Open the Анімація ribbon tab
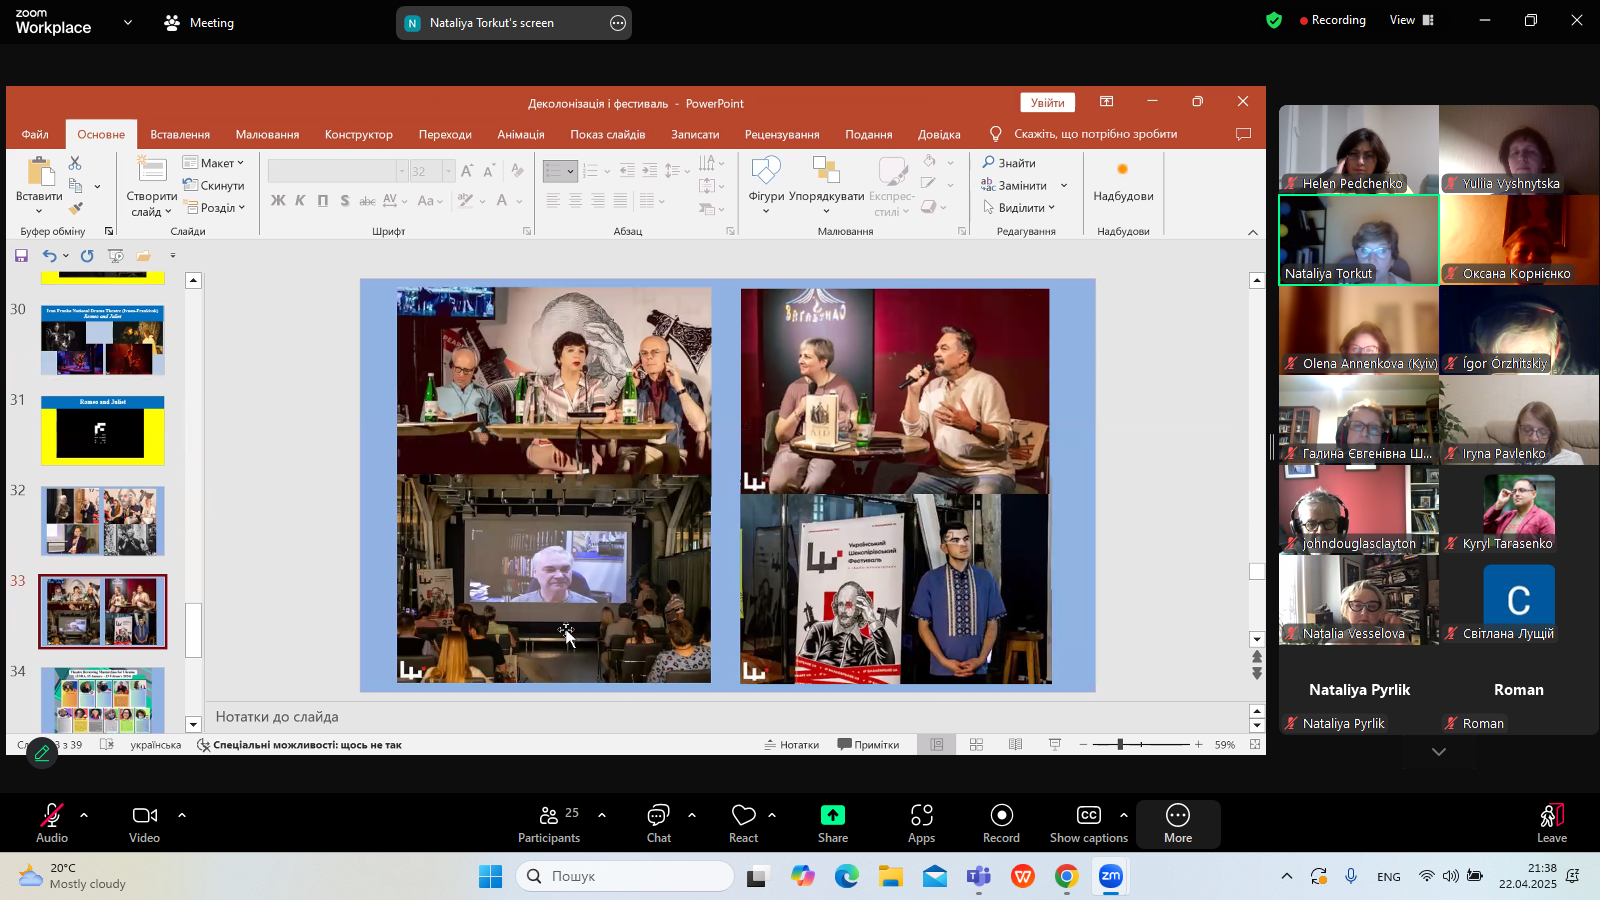Screen dimensions: 1600x900 click(521, 134)
